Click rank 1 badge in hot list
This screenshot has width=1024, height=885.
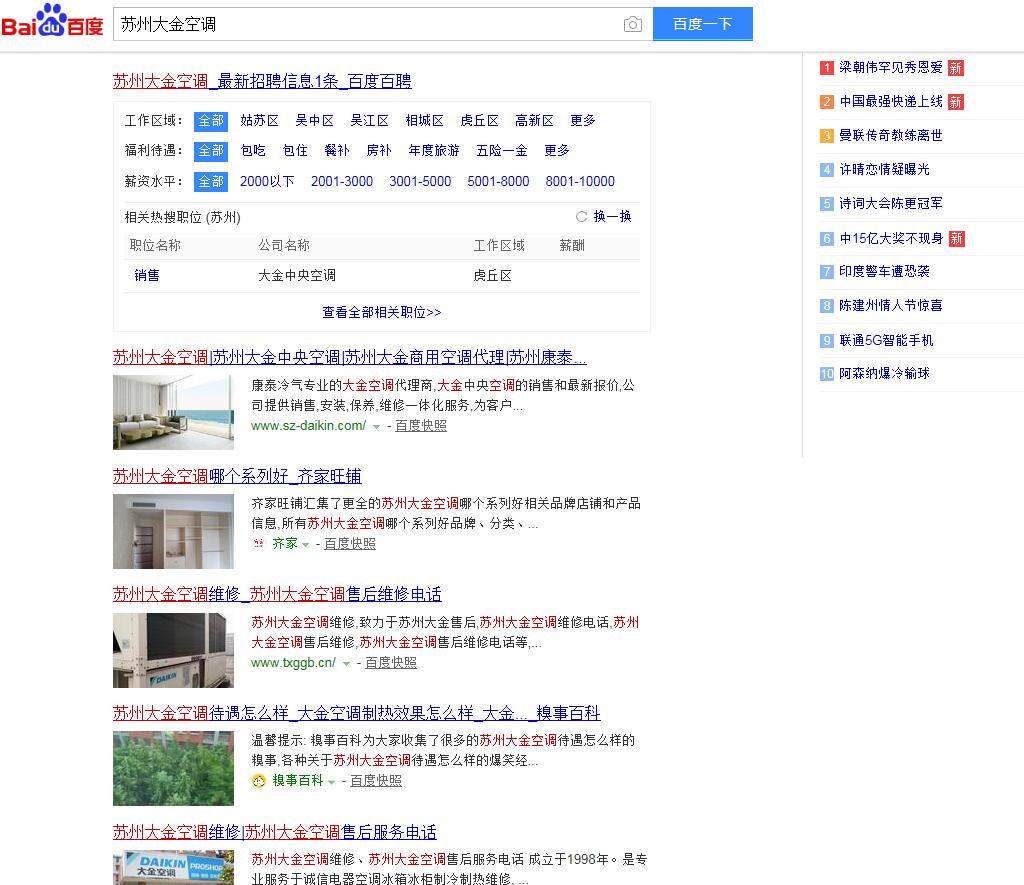click(x=827, y=67)
